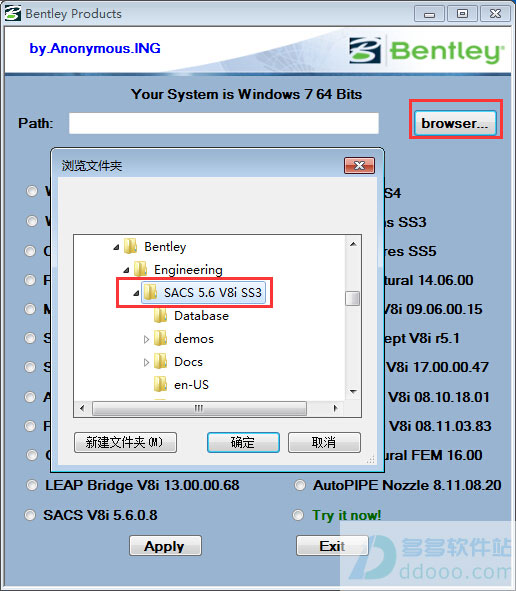The image size is (516, 591).
Task: Click the Docs folder icon
Action: [x=161, y=361]
